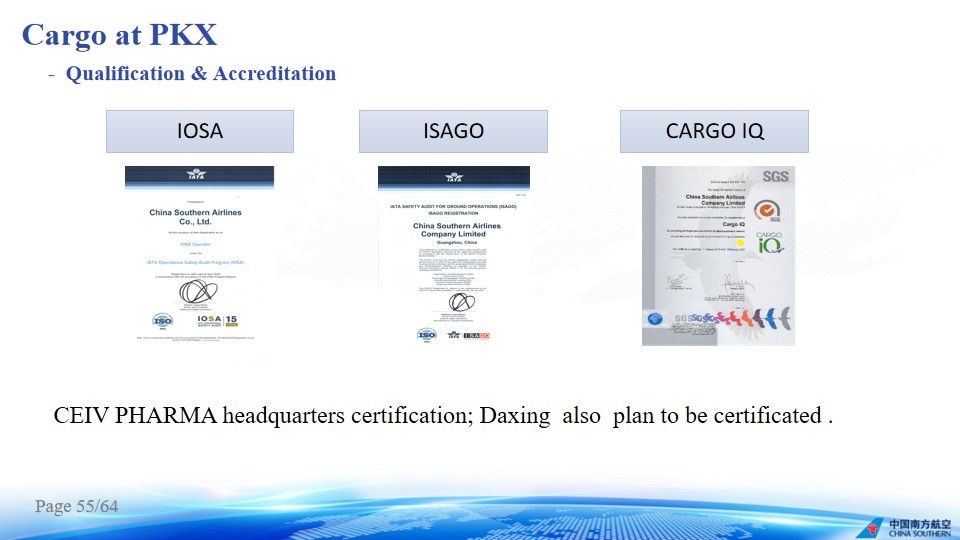This screenshot has width=960, height=540.
Task: Click "China Southern Airlines Company Limited" on ISAGO certificate
Action: pos(456,230)
